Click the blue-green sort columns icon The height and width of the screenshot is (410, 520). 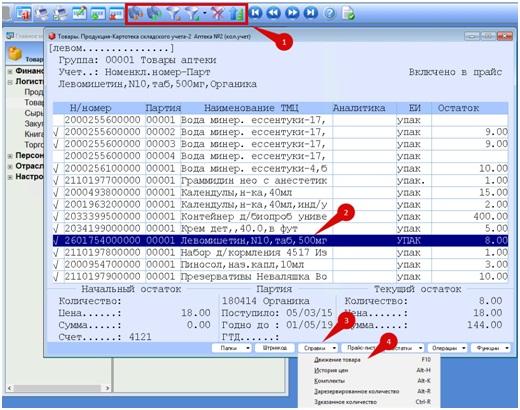236,14
